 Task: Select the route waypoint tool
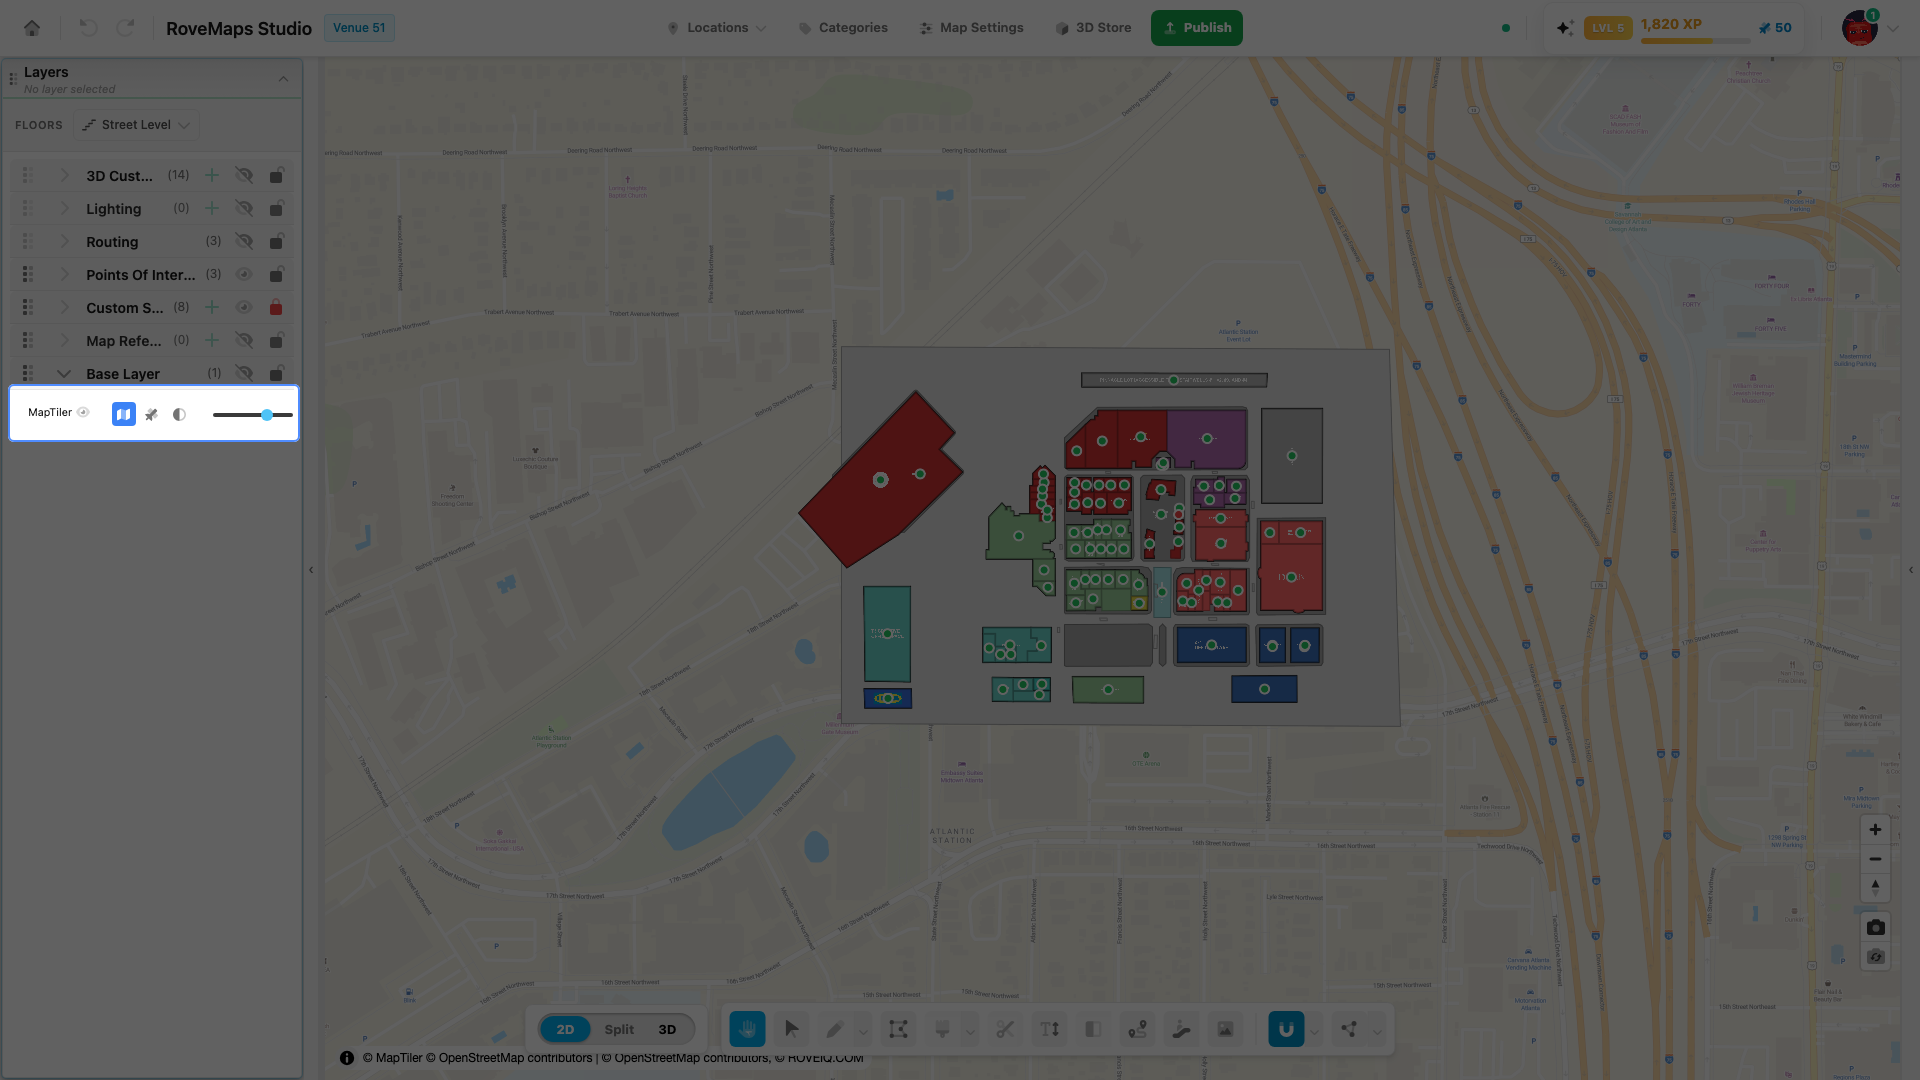1137,1029
